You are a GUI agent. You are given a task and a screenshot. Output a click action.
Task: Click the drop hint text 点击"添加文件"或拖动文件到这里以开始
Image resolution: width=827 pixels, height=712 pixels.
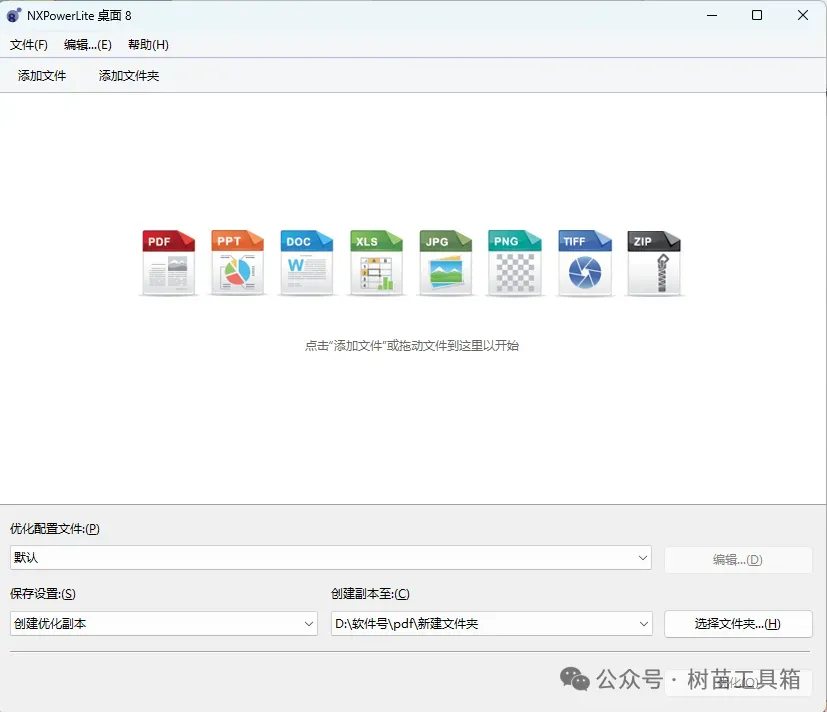click(x=412, y=345)
